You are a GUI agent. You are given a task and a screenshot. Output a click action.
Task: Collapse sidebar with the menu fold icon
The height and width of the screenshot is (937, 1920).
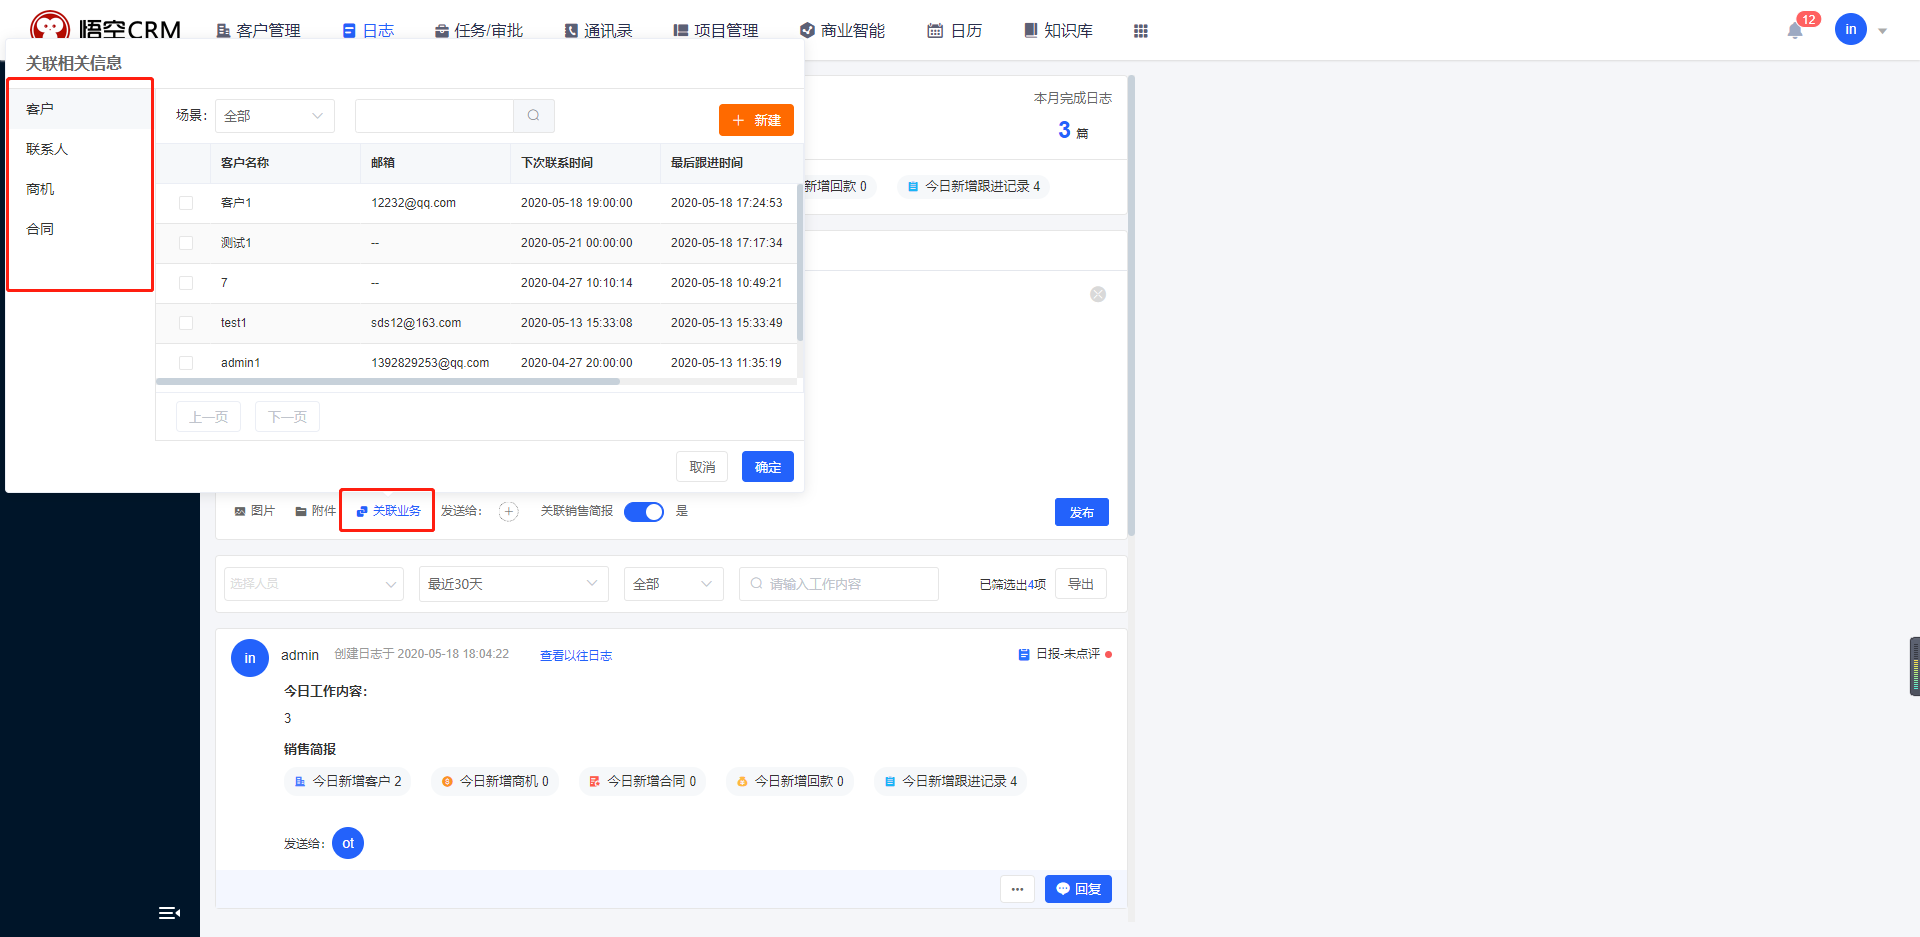click(169, 912)
